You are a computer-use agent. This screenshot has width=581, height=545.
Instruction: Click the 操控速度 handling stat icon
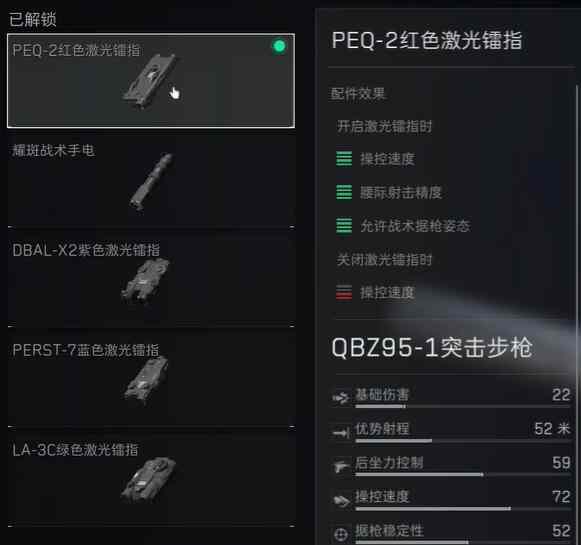(x=341, y=500)
